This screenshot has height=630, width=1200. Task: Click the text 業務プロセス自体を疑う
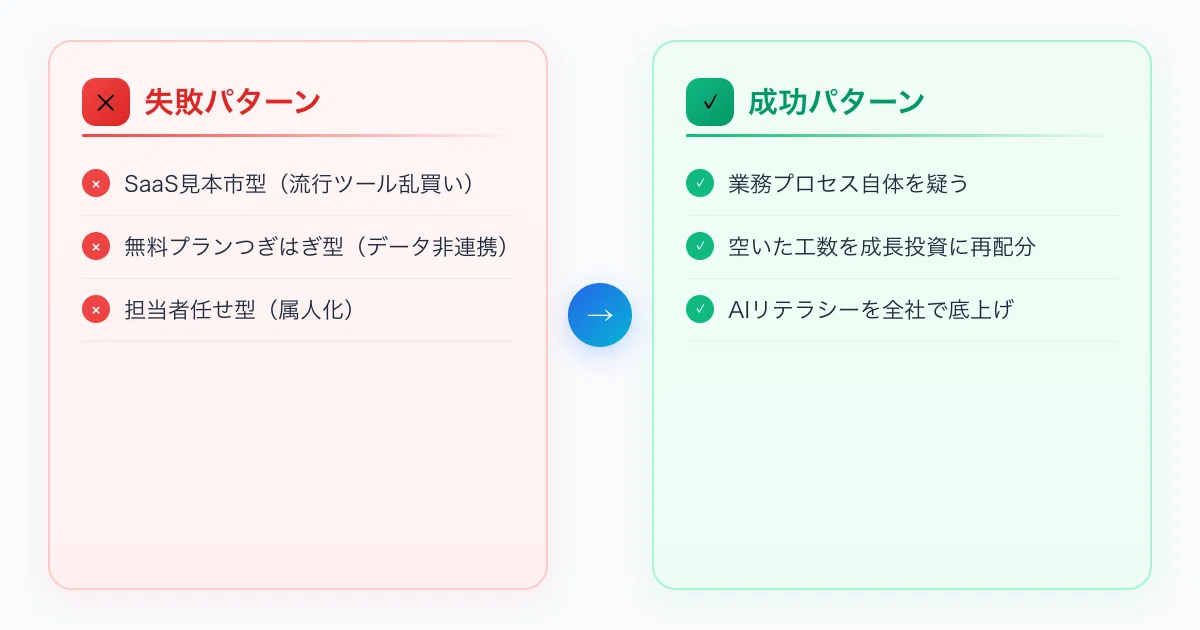849,184
